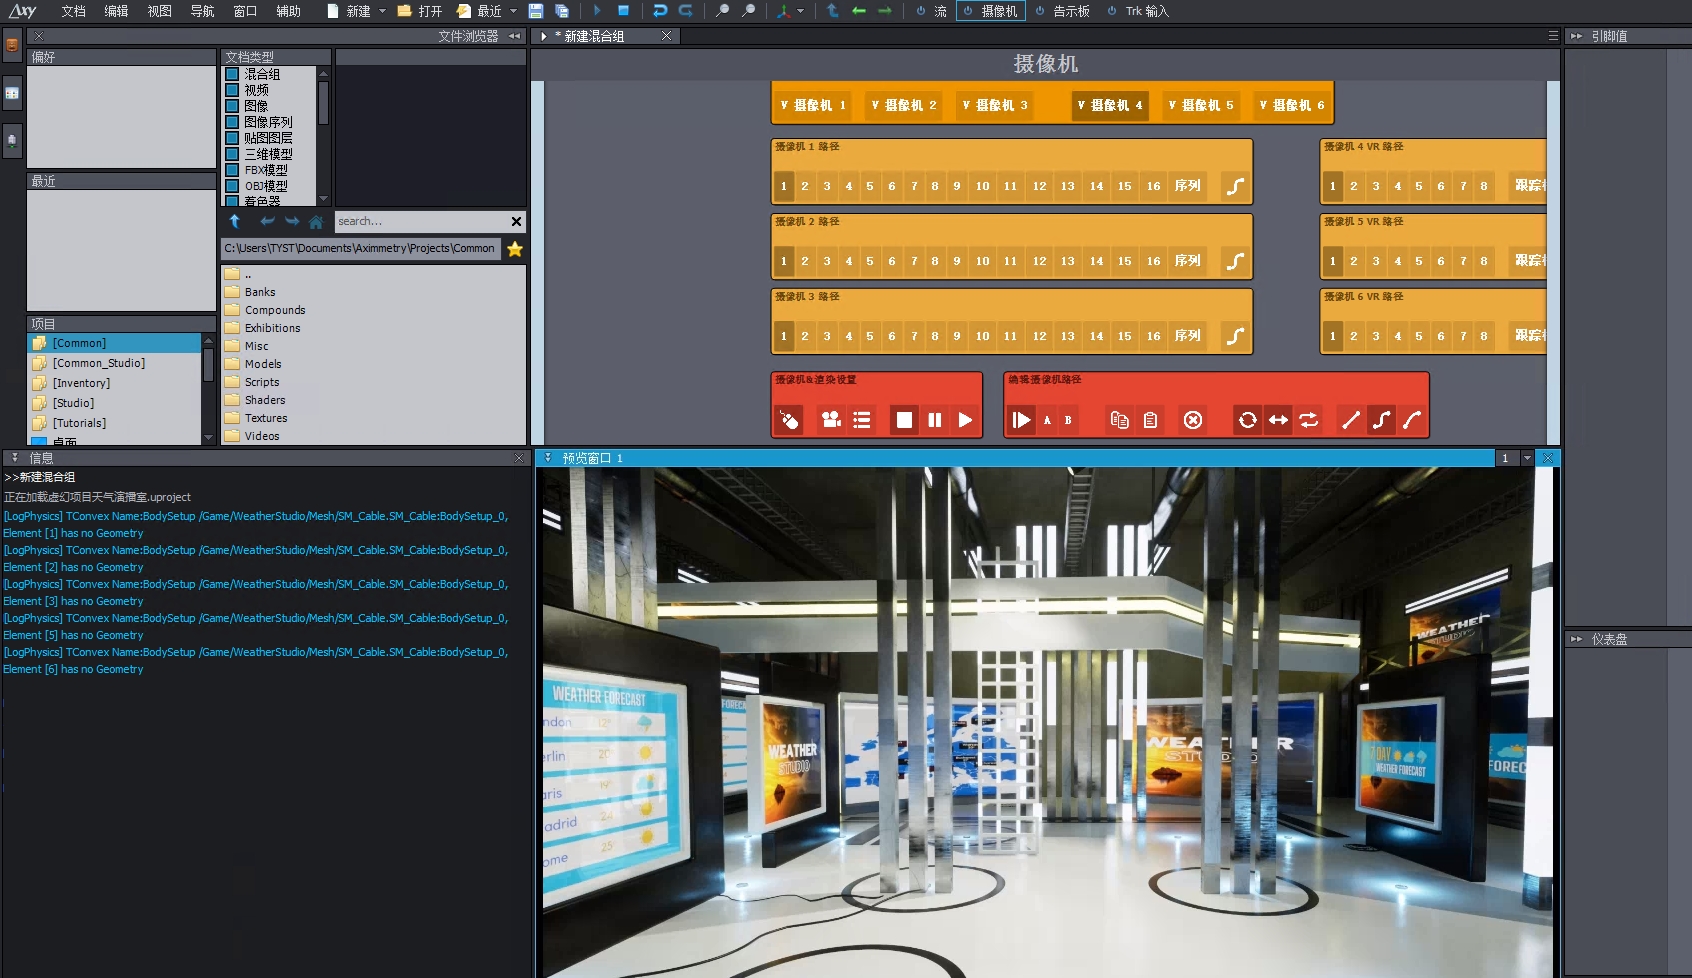Click the first magnifier zoom icon

[723, 11]
